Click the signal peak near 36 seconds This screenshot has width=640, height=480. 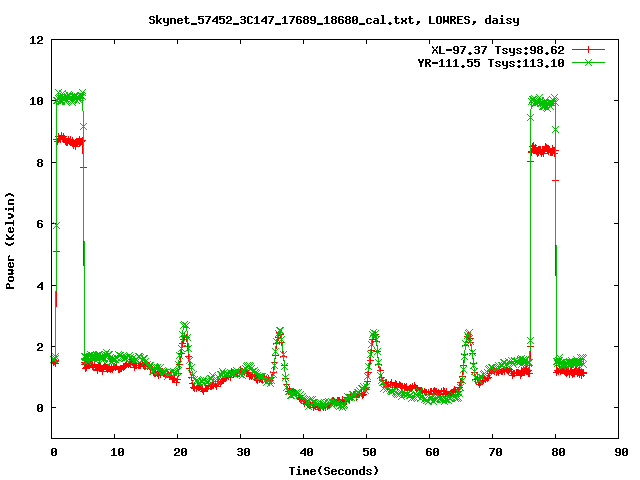[x=280, y=333]
